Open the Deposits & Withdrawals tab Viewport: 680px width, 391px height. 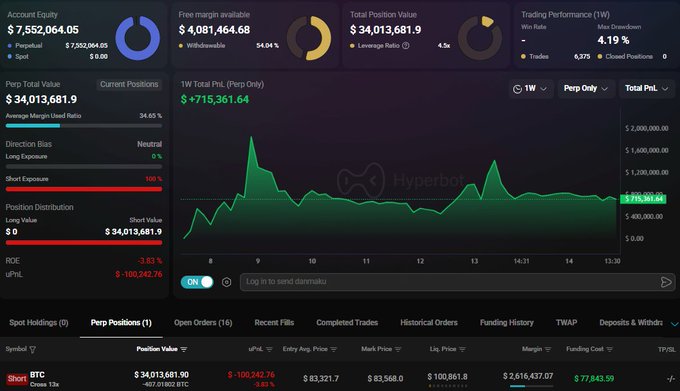tap(631, 323)
